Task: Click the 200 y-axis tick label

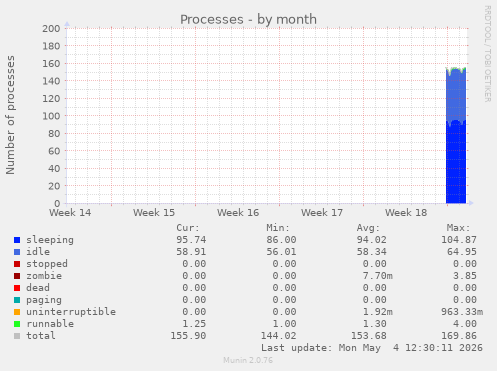Action: [x=51, y=28]
